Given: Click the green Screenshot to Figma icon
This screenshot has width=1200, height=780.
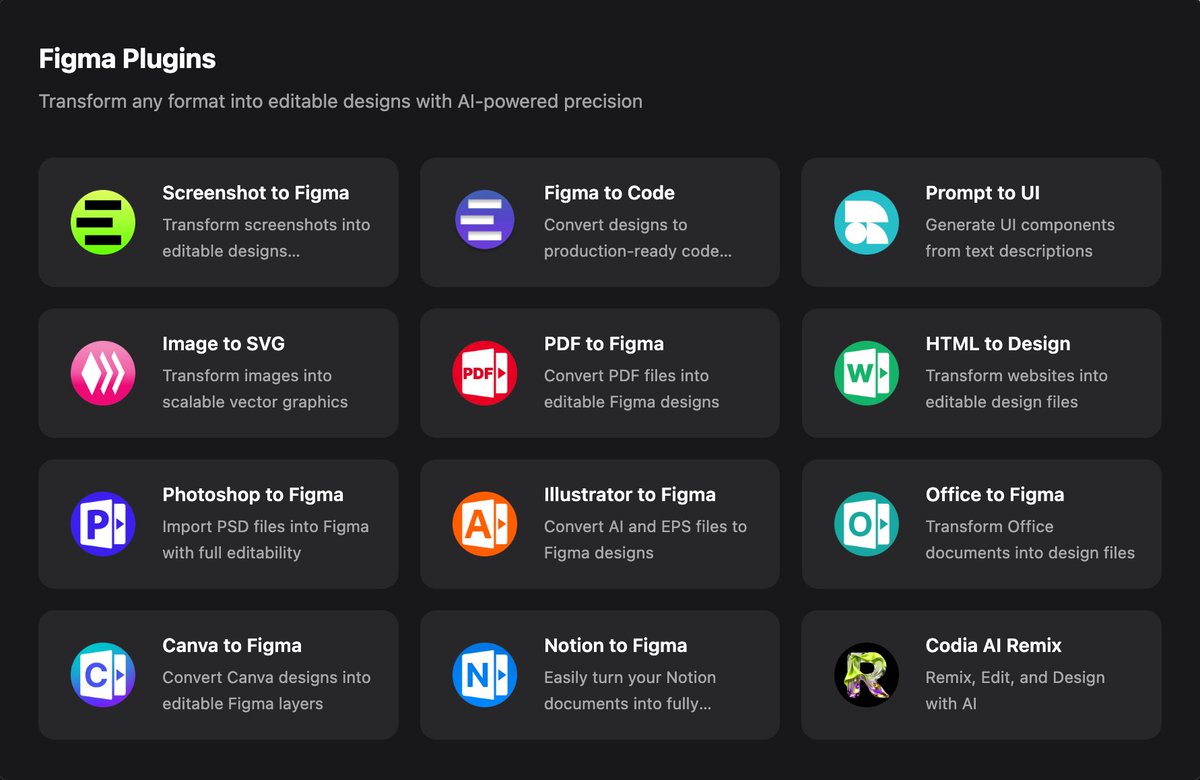Looking at the screenshot, I should (x=103, y=222).
